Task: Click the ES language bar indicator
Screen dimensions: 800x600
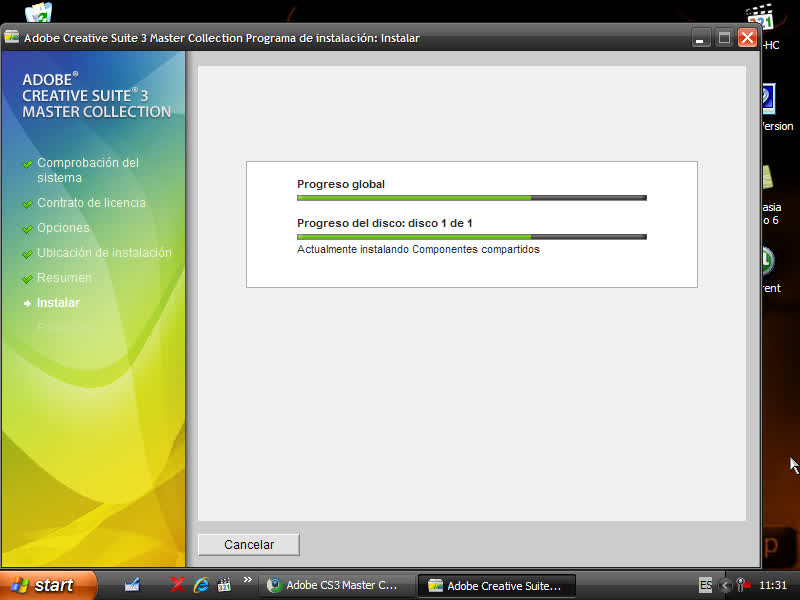Action: [705, 585]
